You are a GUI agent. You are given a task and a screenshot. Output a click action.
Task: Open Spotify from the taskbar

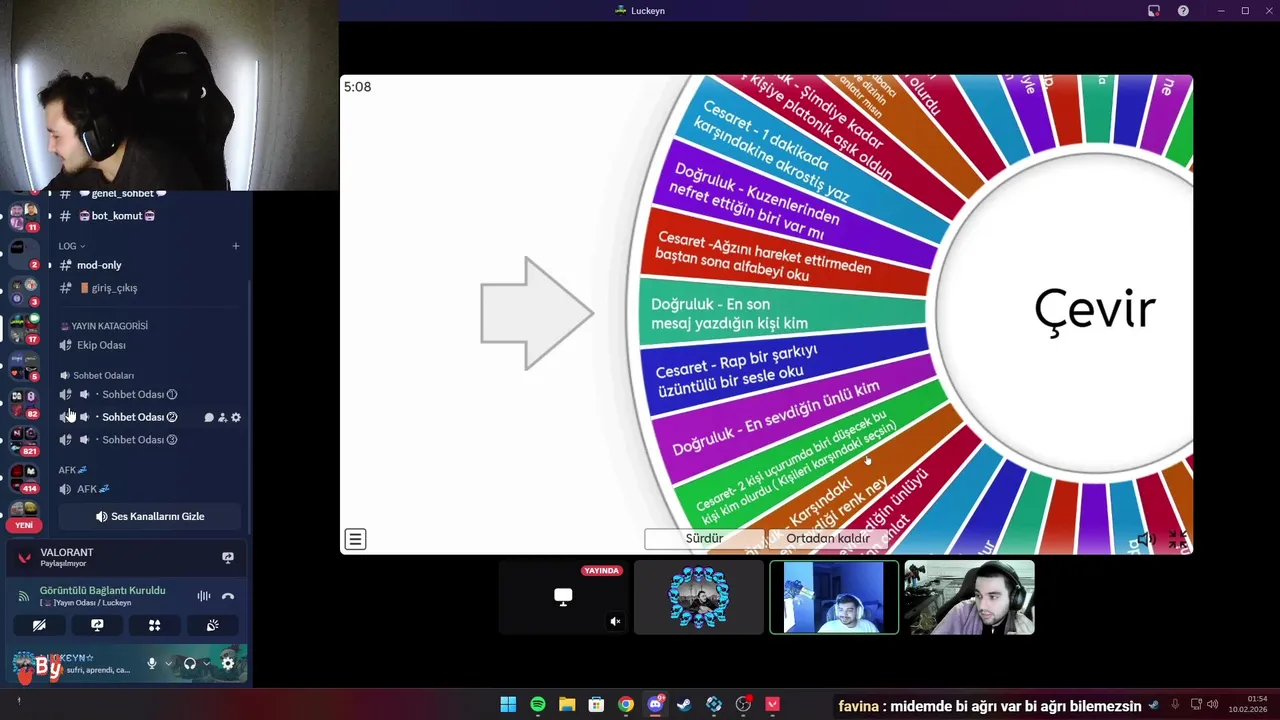tap(538, 705)
